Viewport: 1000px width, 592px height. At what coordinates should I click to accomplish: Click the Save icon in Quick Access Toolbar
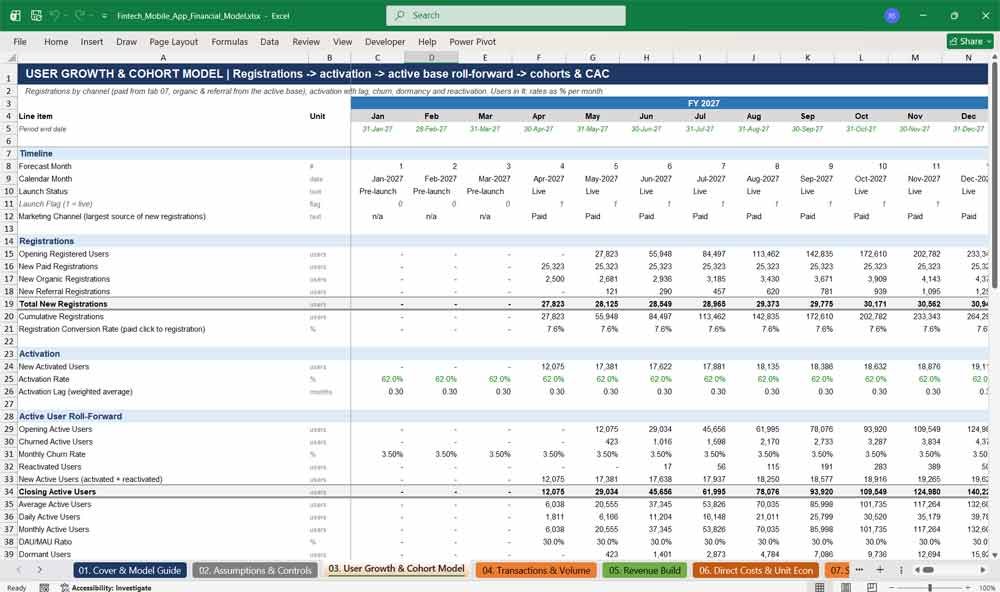pos(36,15)
